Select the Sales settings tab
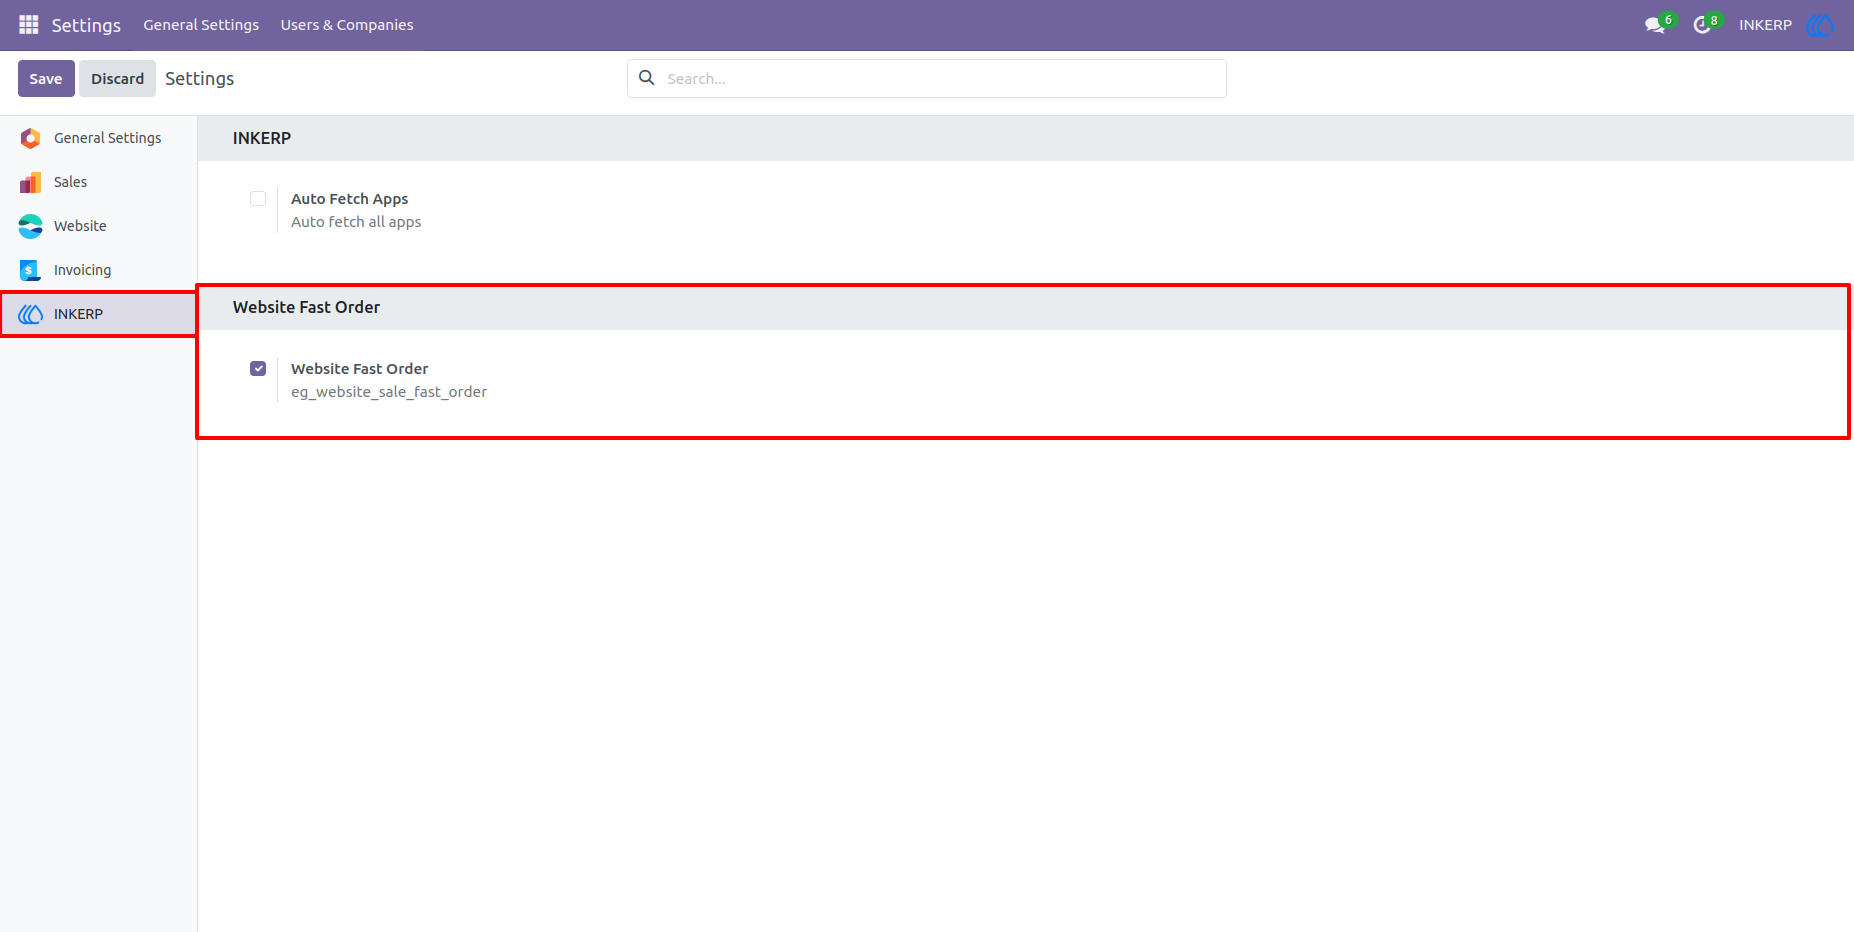This screenshot has height=932, width=1854. coord(98,182)
